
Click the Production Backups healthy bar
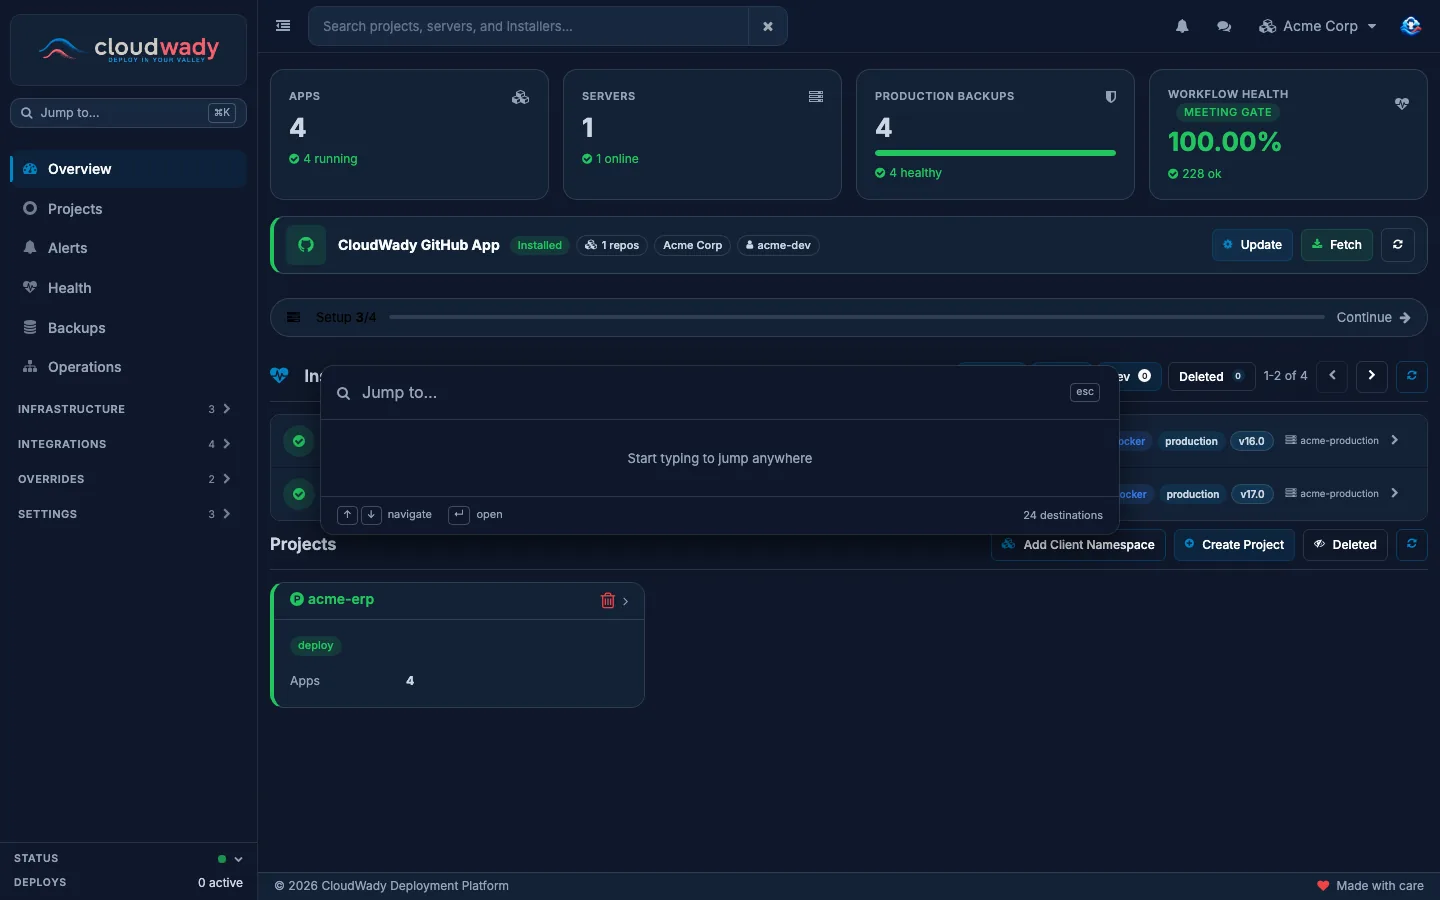tap(995, 153)
